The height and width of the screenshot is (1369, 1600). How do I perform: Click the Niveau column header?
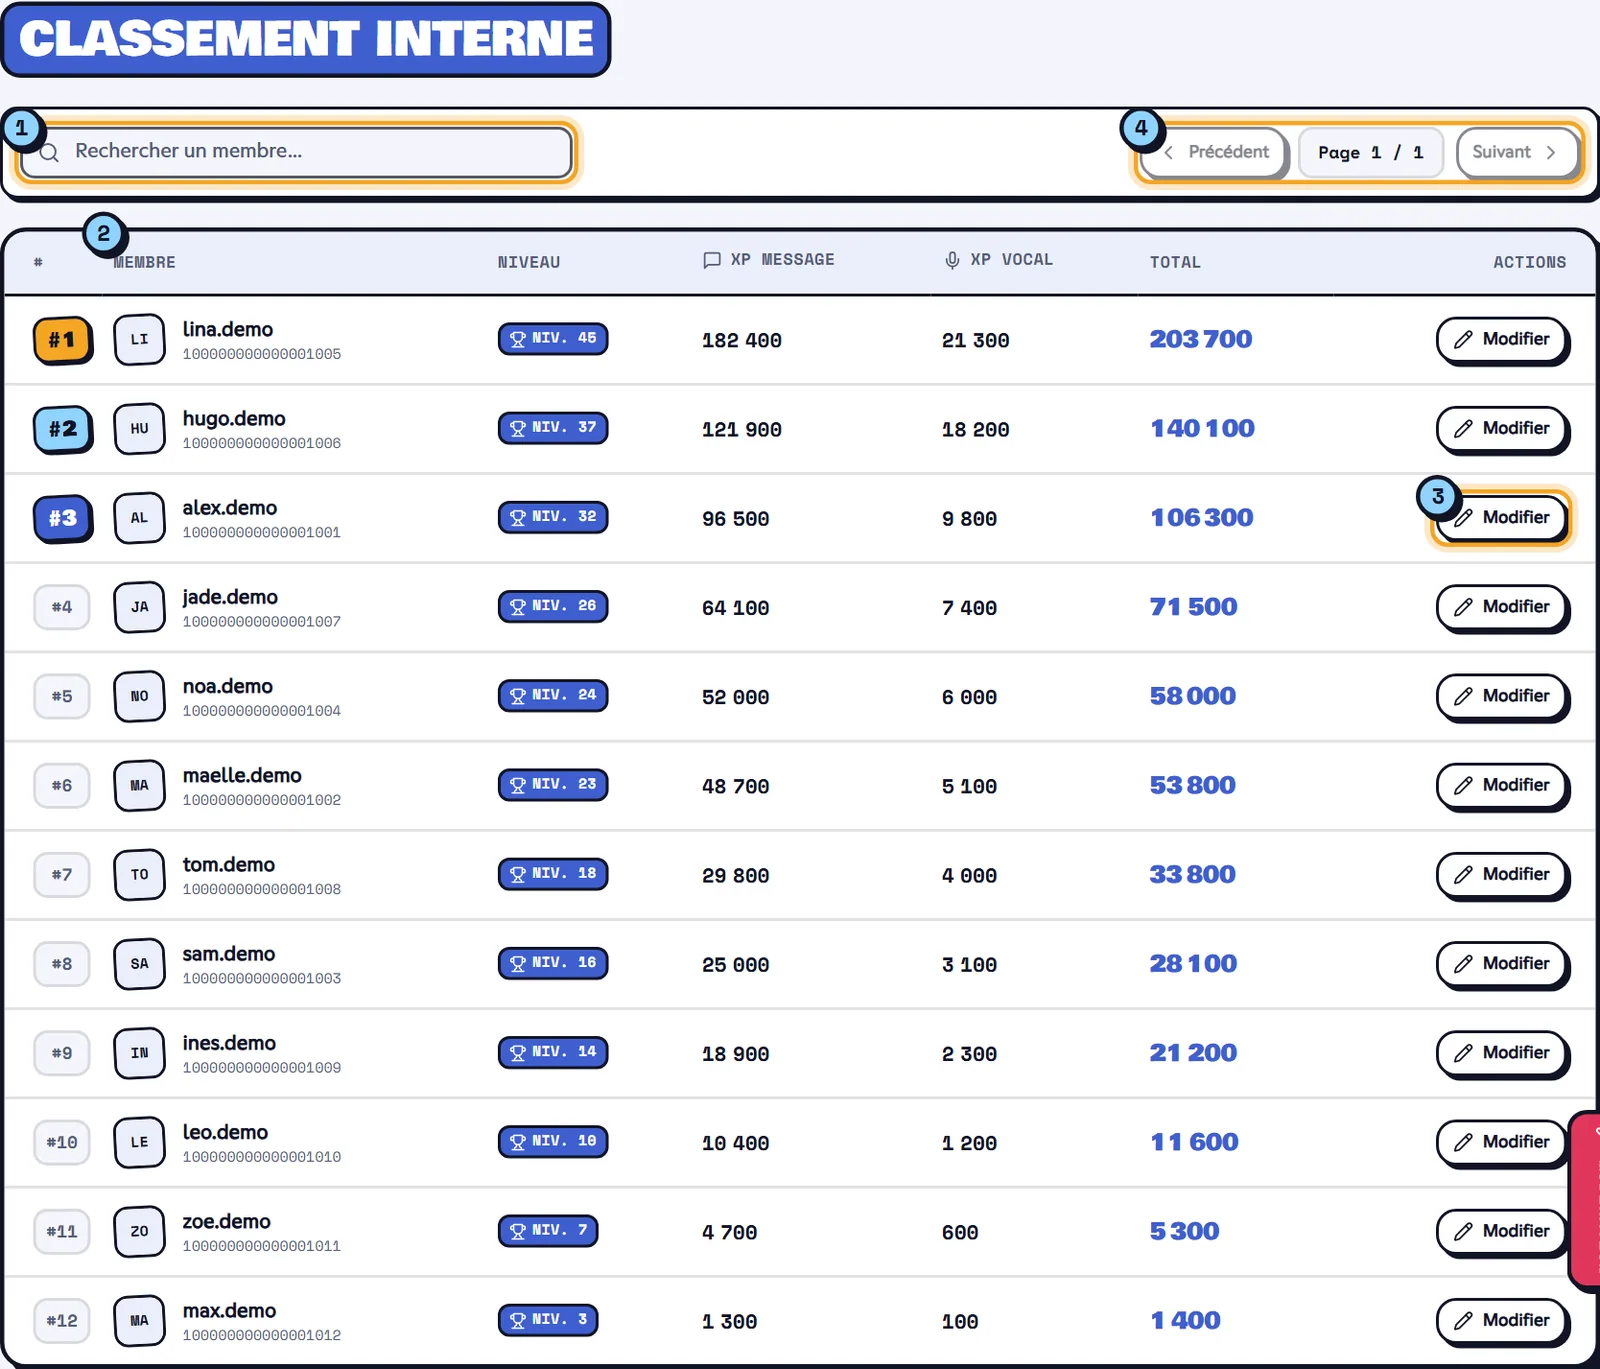tap(529, 262)
